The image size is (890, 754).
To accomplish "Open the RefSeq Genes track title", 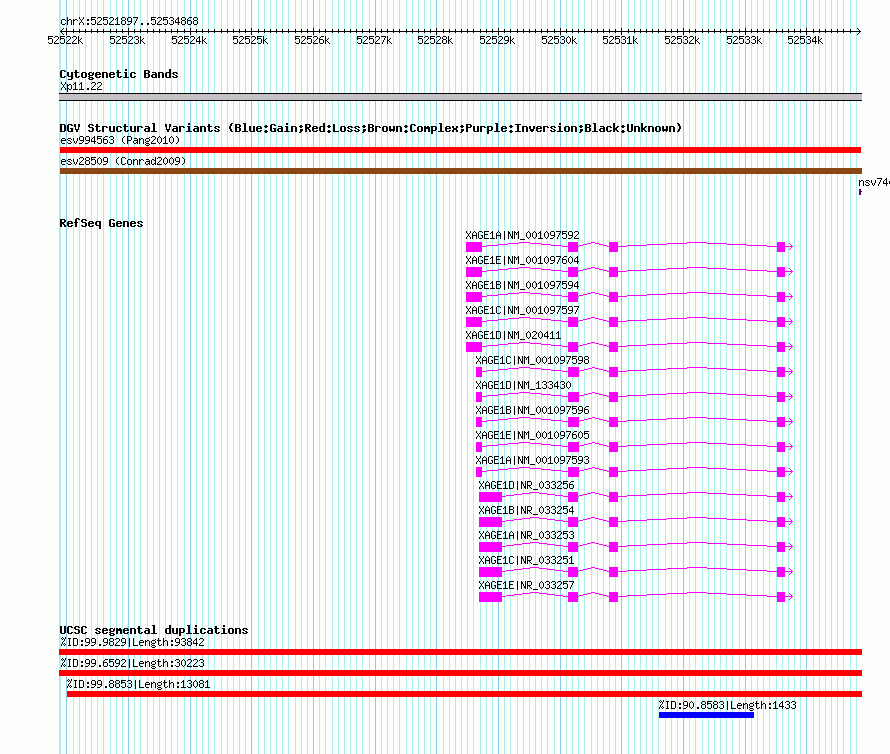I will point(102,223).
